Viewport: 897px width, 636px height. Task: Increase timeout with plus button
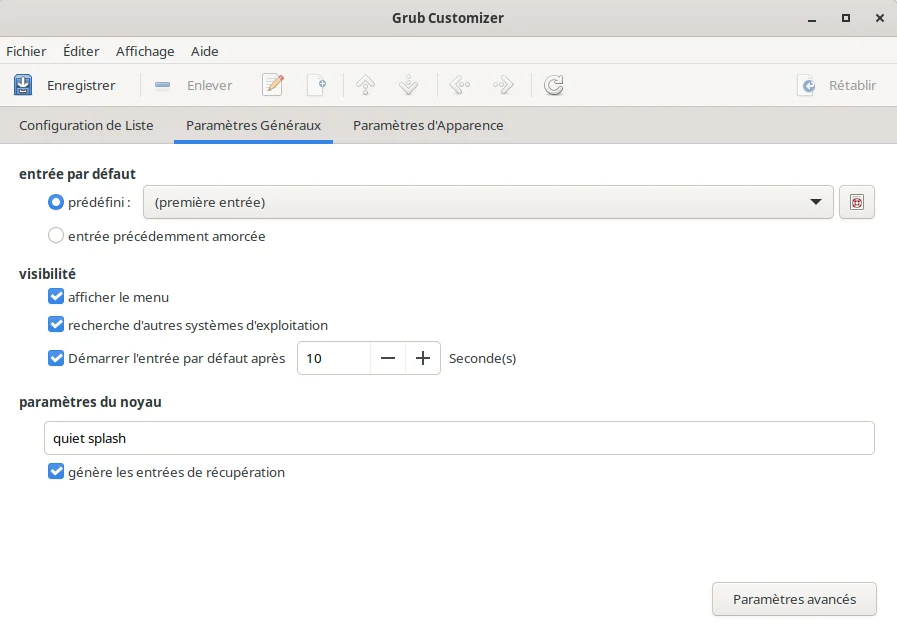click(x=423, y=358)
